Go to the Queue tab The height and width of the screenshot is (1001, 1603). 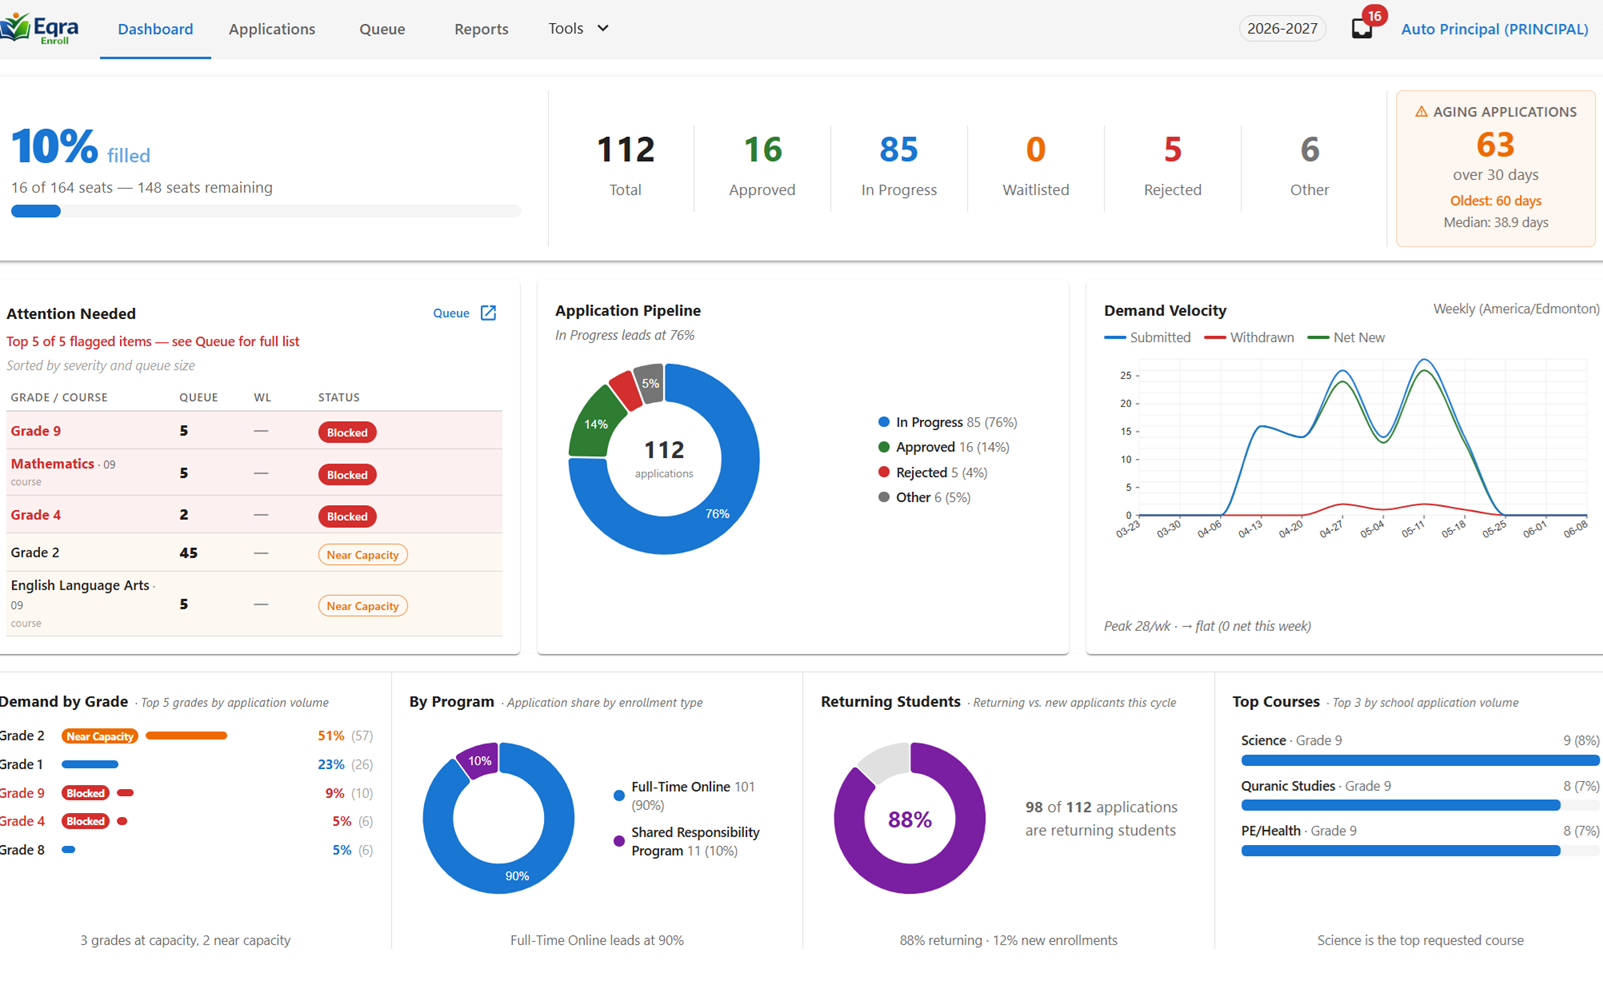pyautogui.click(x=382, y=29)
